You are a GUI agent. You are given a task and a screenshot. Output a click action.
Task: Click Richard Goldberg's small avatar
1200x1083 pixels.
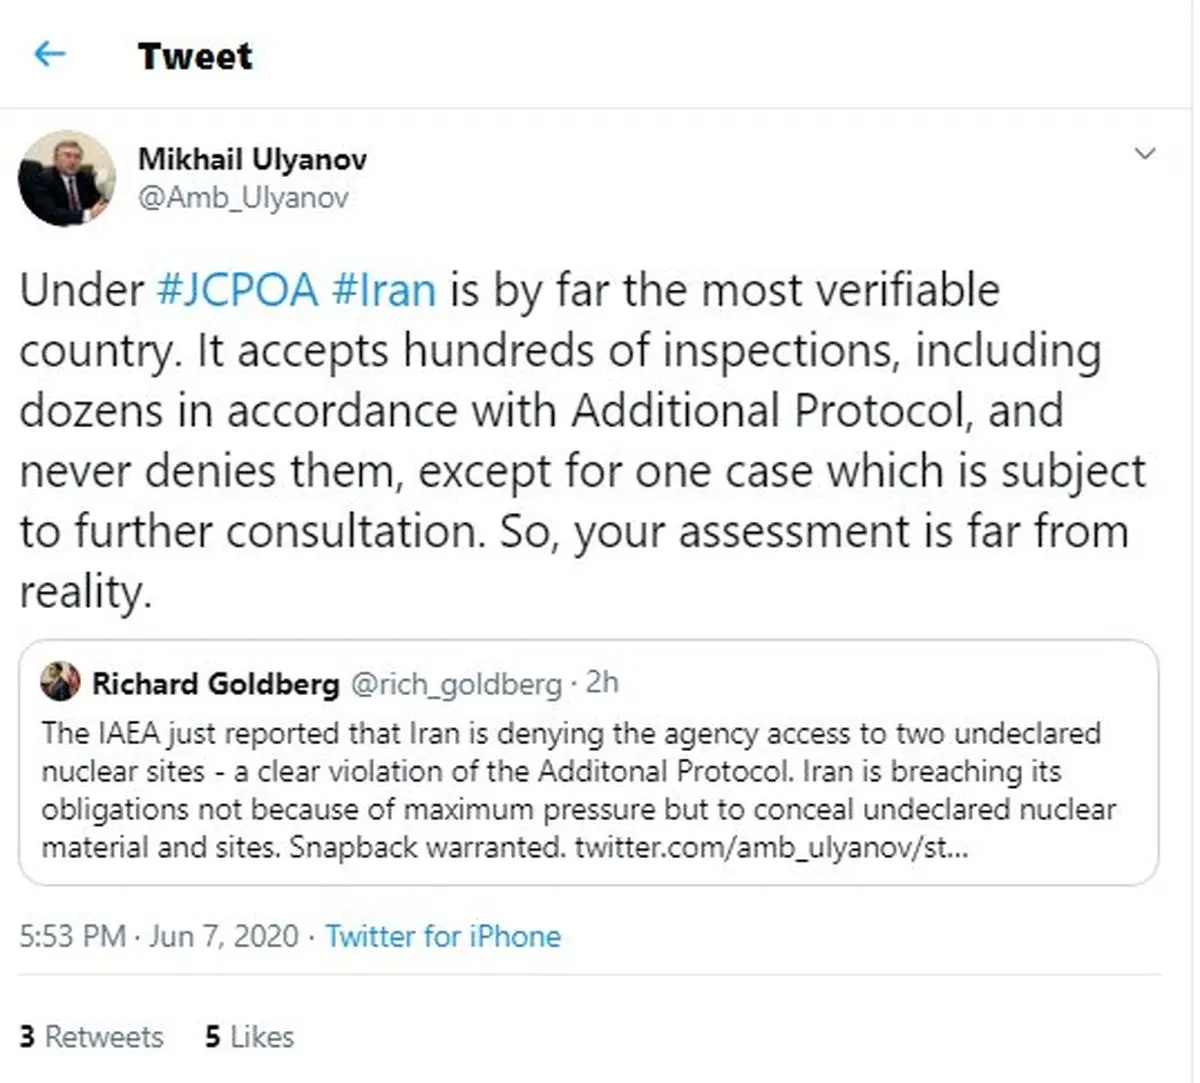coord(60,682)
